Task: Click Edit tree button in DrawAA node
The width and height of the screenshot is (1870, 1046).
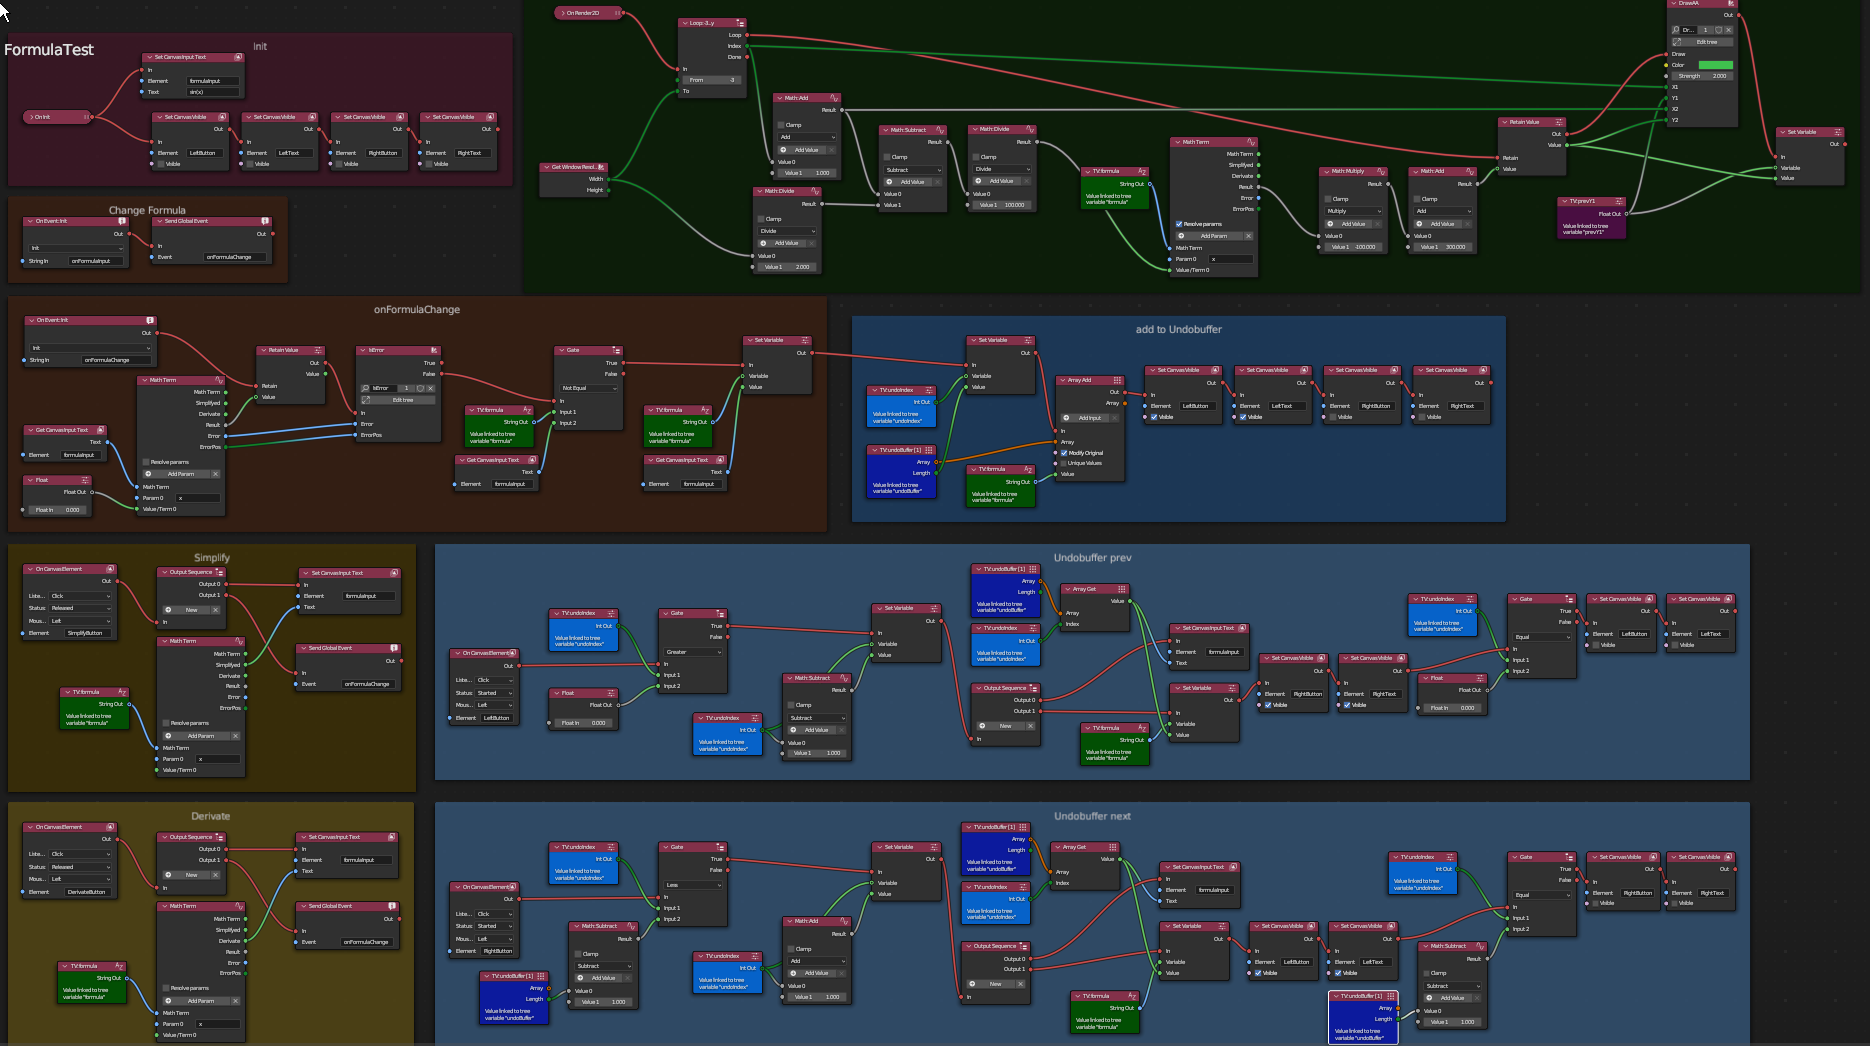Action: (x=1706, y=42)
